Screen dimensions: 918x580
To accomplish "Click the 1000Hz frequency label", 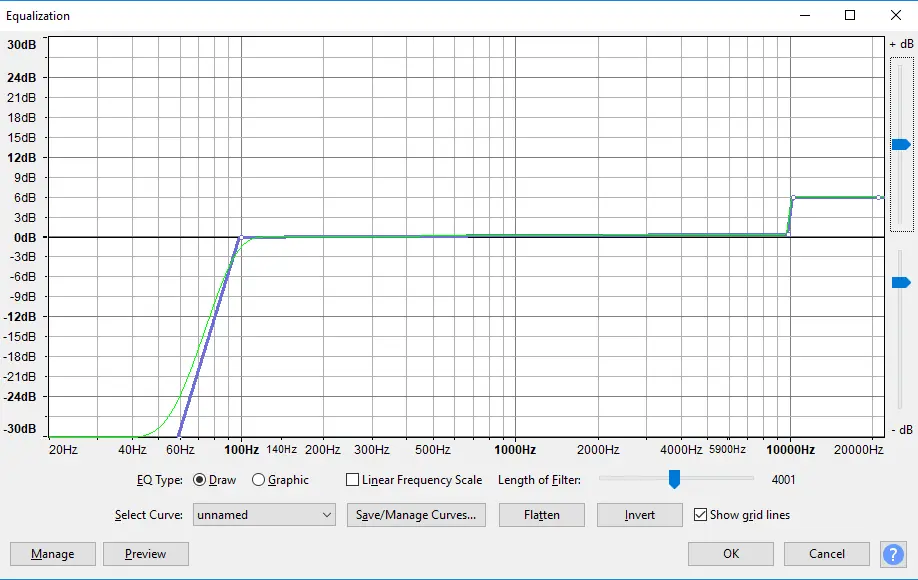I will tap(515, 449).
